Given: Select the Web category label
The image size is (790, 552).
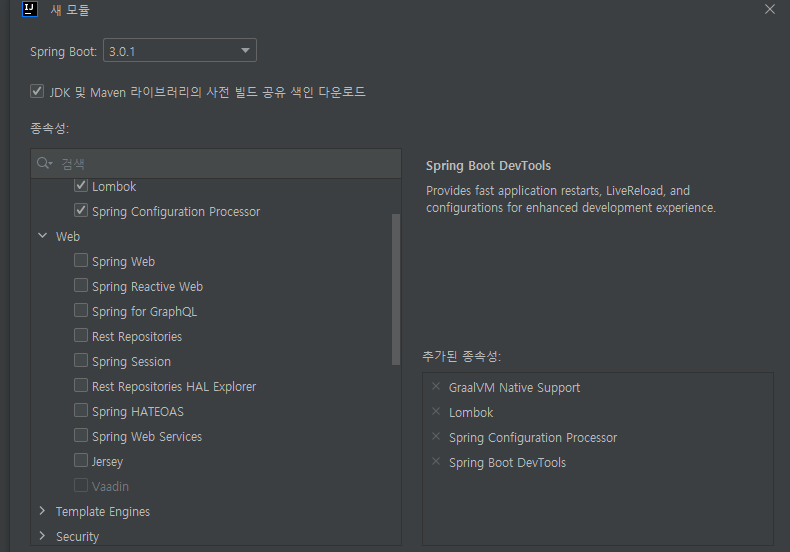Looking at the screenshot, I should 68,236.
